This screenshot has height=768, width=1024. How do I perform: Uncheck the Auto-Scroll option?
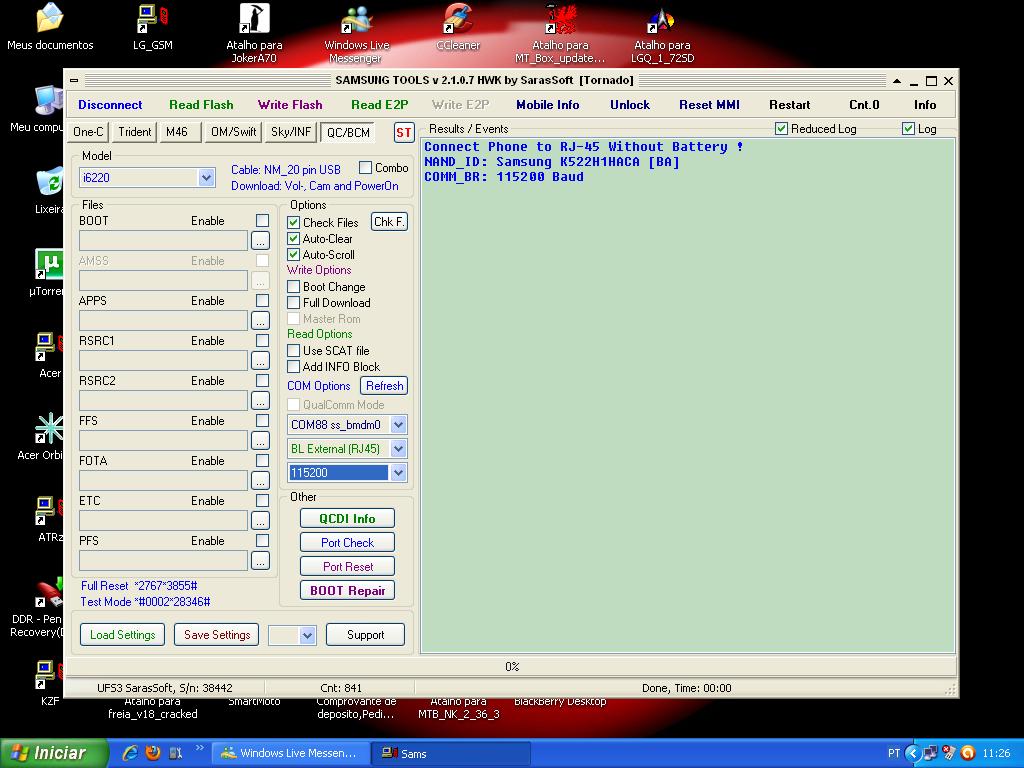(294, 255)
